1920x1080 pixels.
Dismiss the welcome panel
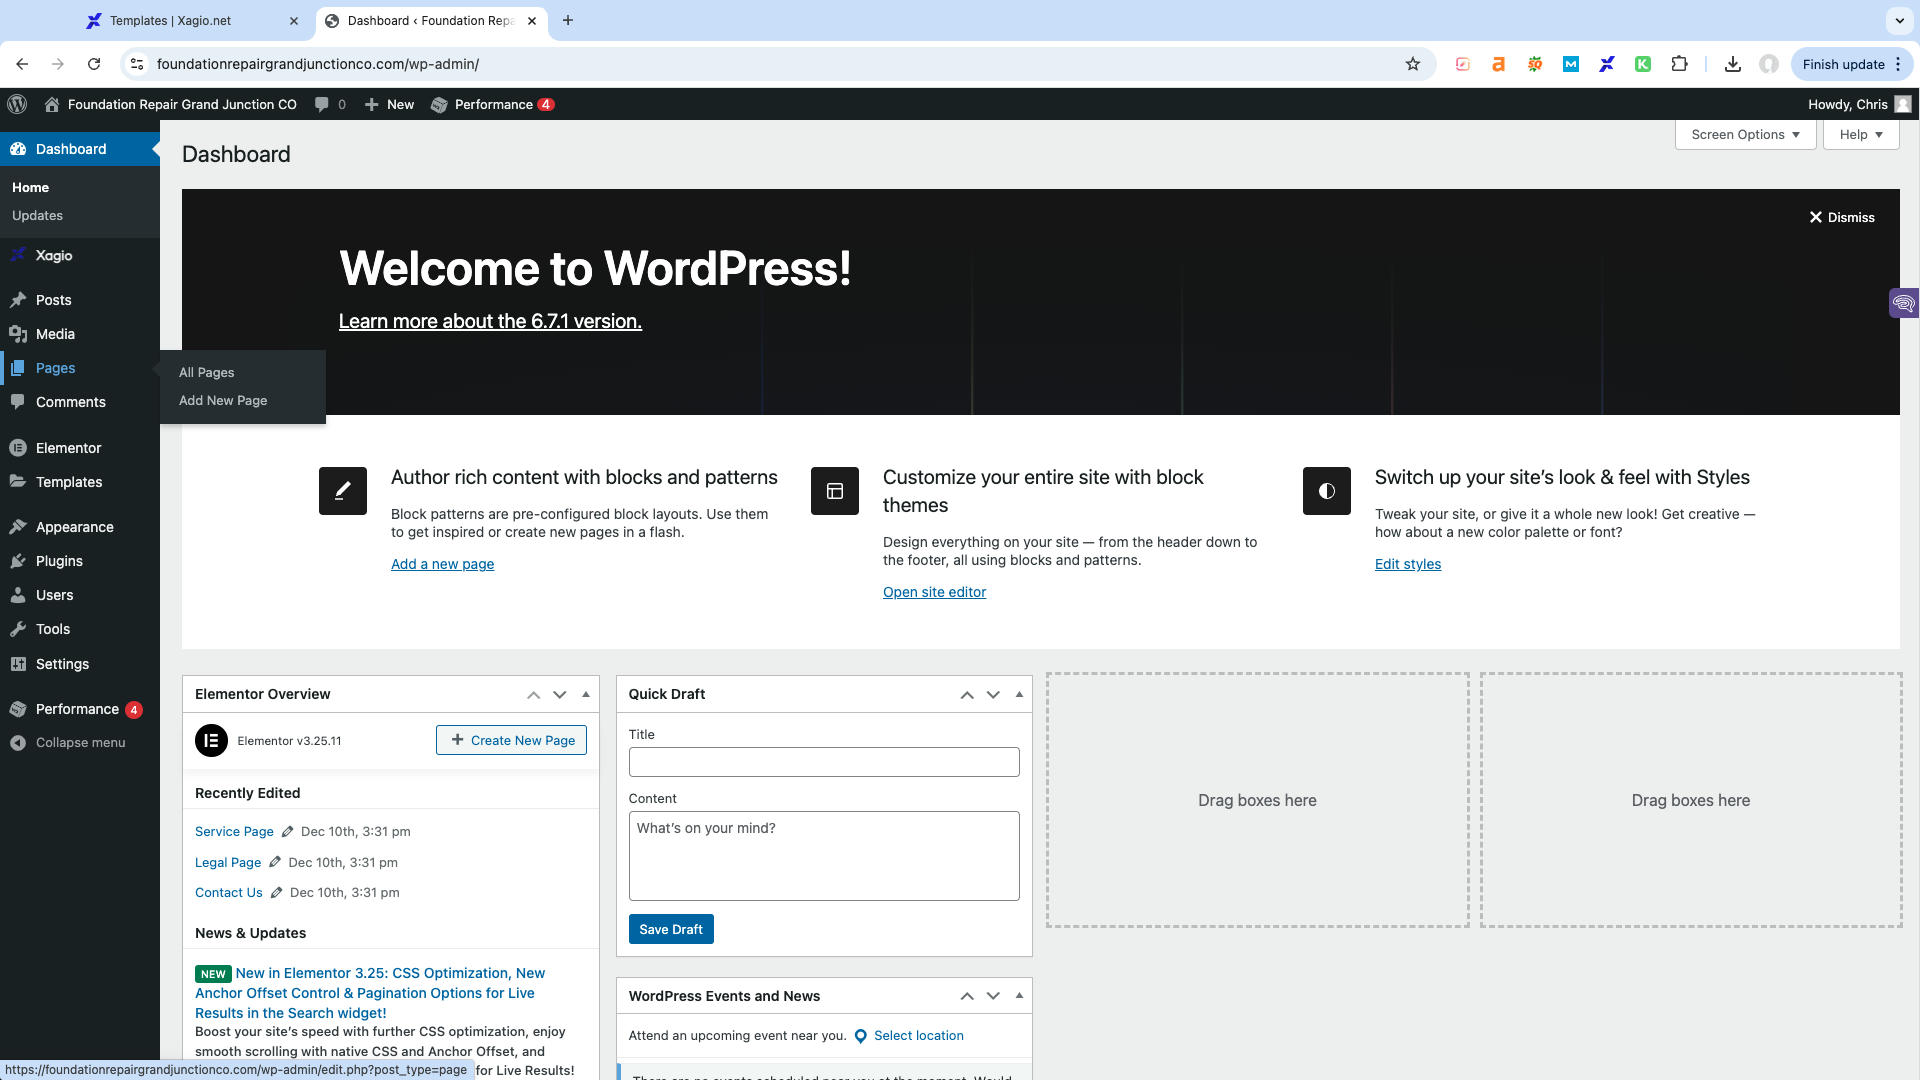tap(1842, 217)
